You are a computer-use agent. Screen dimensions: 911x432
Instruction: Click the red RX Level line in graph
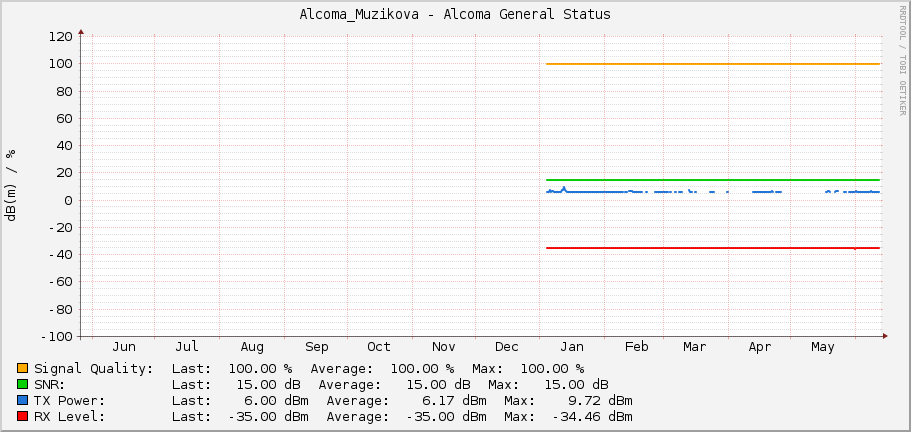[713, 248]
